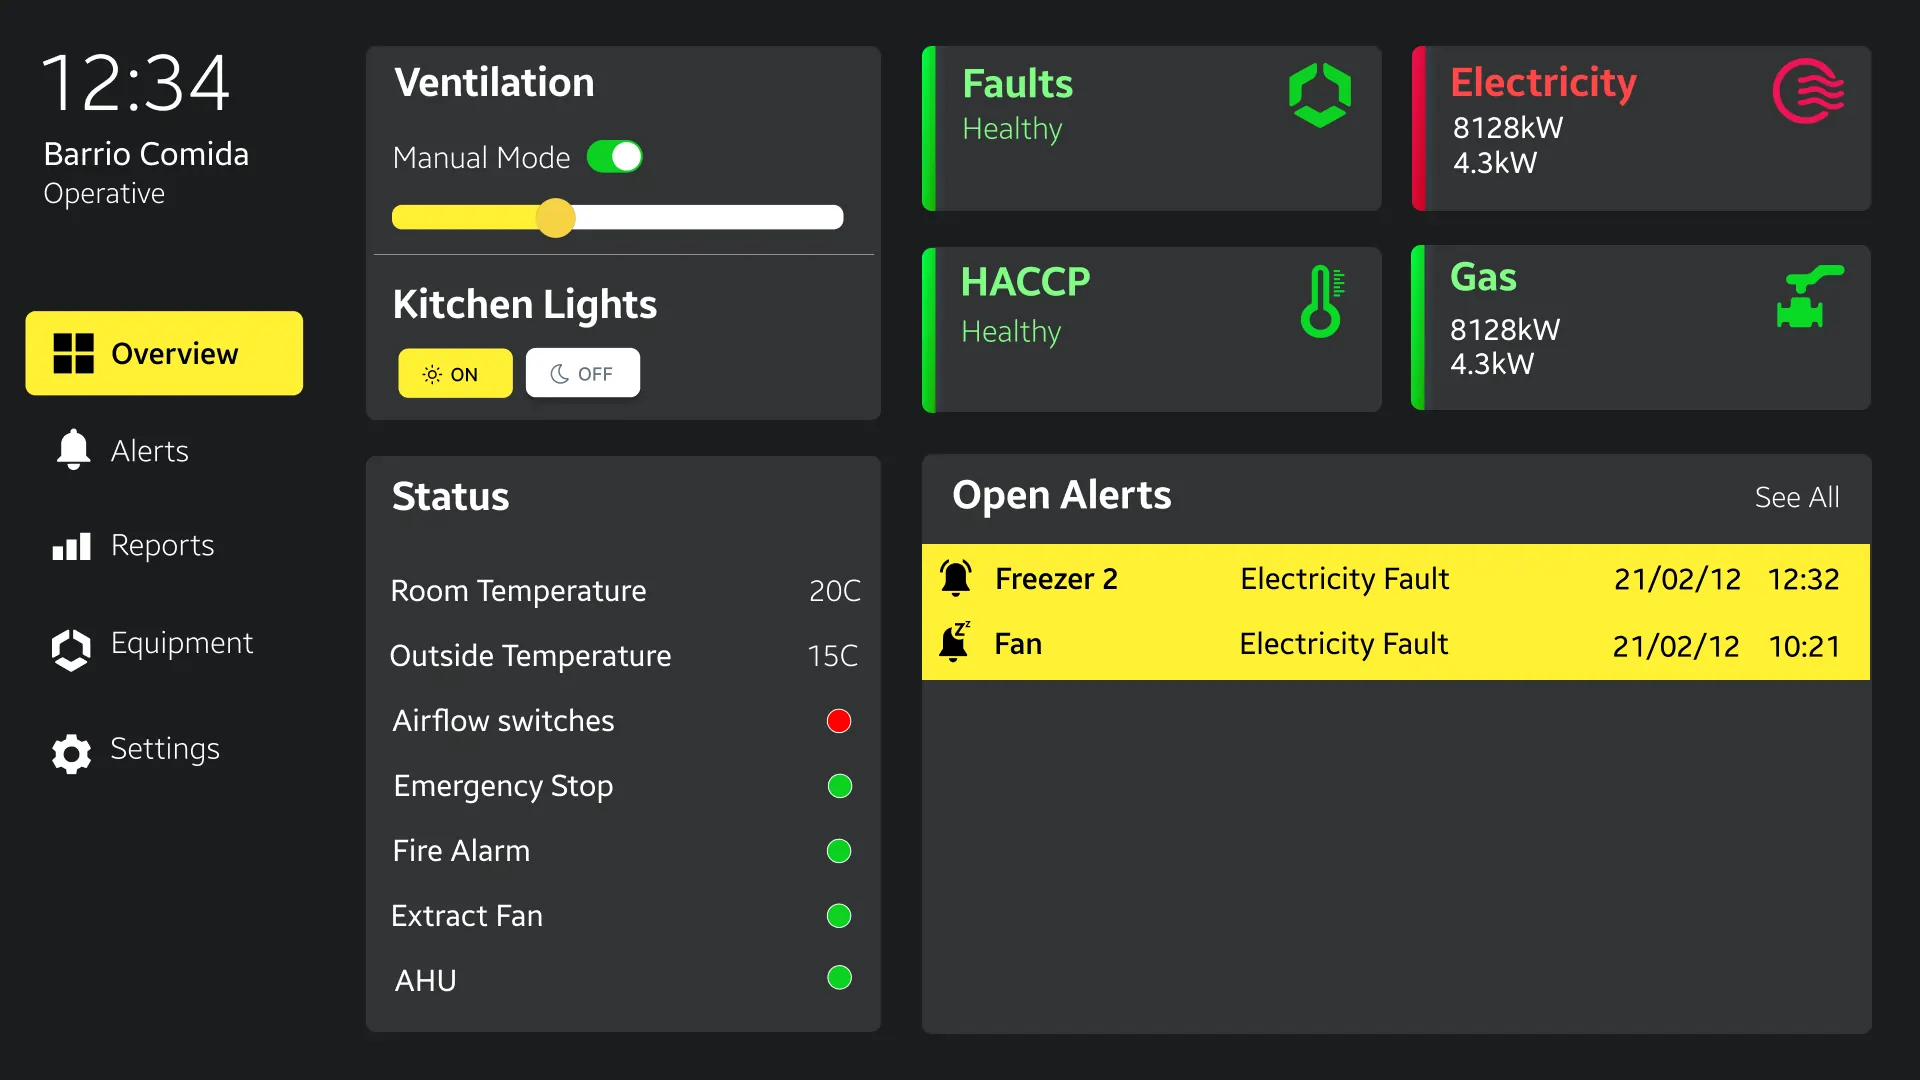Viewport: 1920px width, 1080px height.
Task: Switch Kitchen Lights to ON
Action: click(454, 373)
